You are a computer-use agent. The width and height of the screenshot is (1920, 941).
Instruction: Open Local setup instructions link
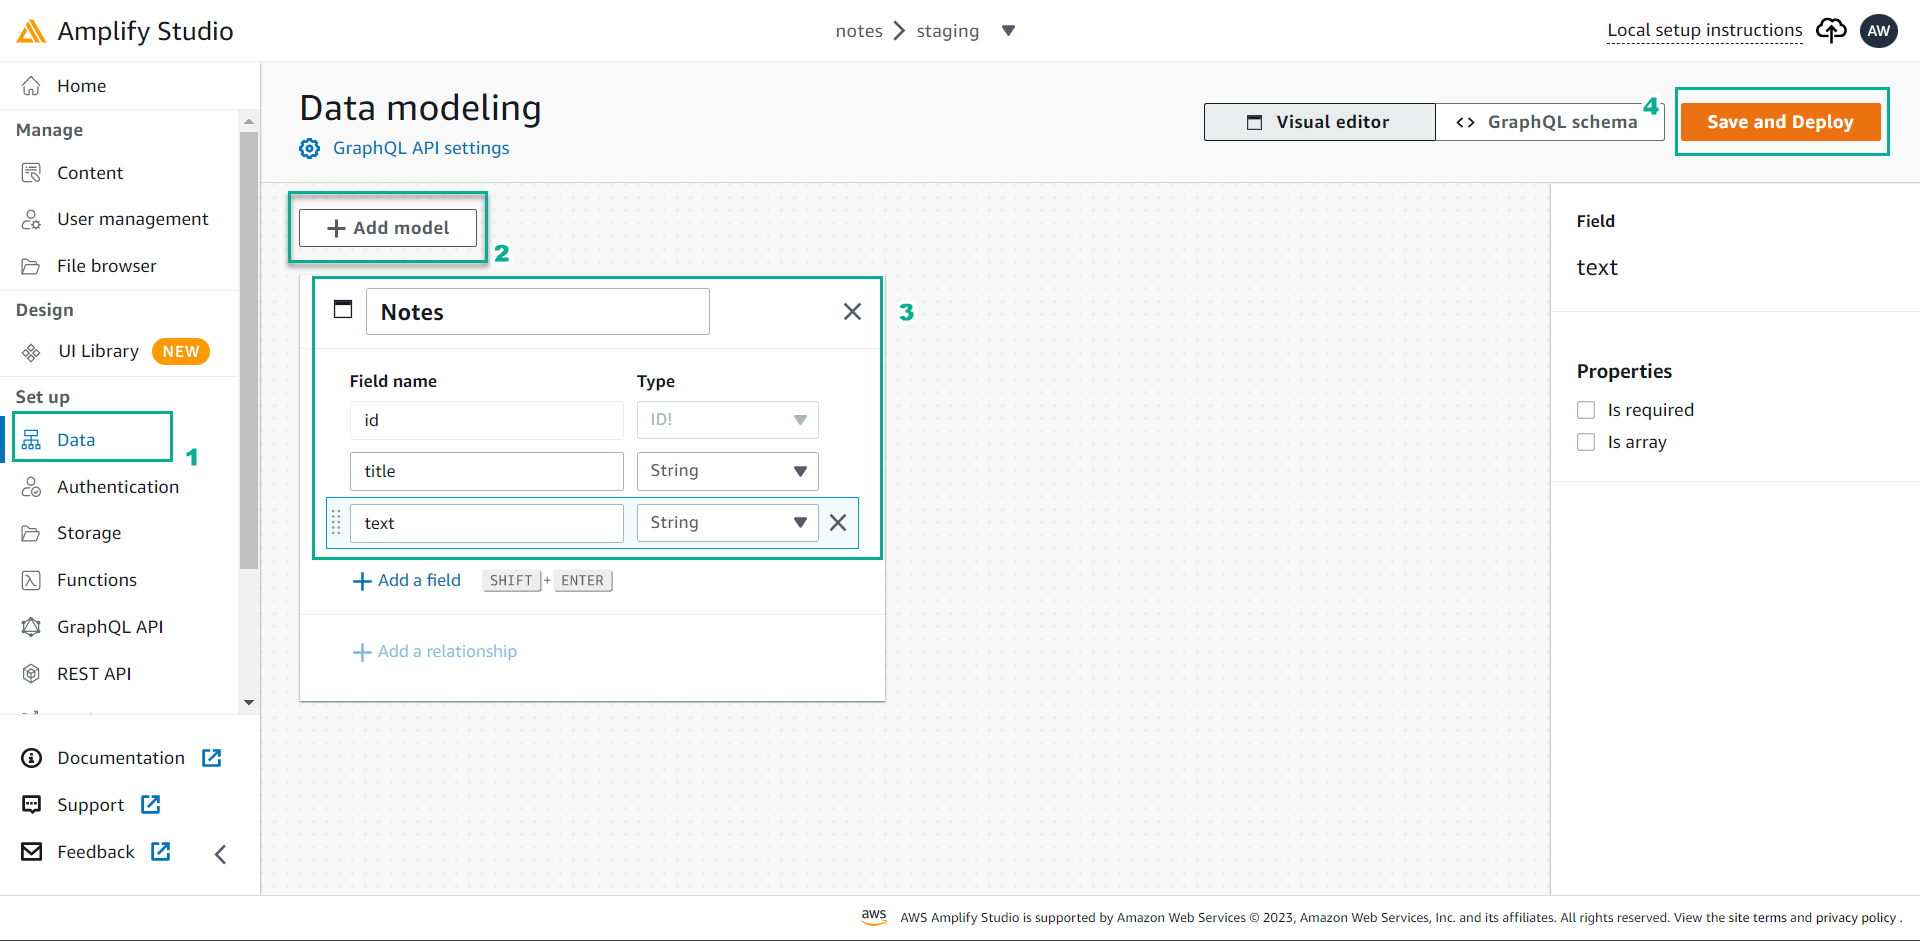click(x=1705, y=30)
